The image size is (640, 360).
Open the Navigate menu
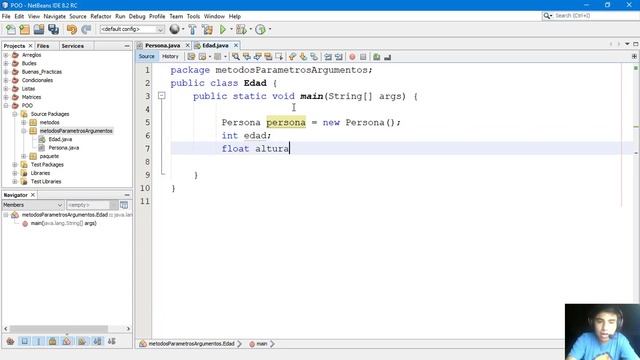click(55, 16)
